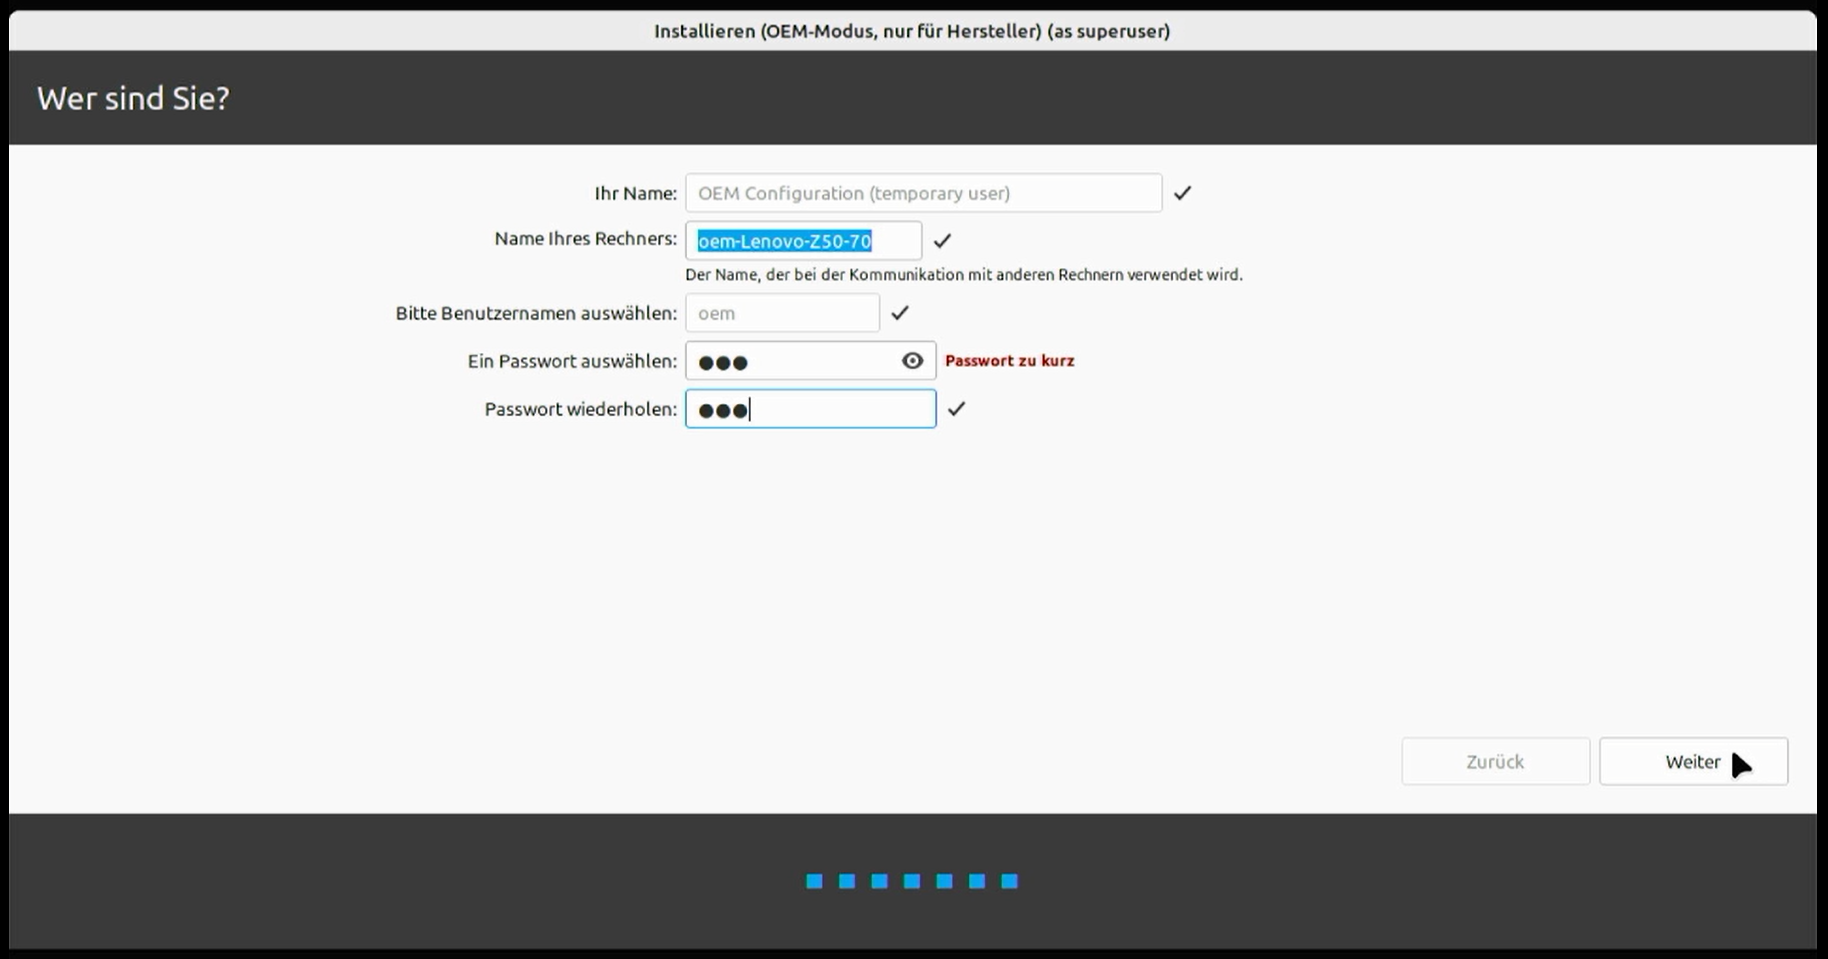Go back with the Zurück button
1828x959 pixels.
point(1495,762)
